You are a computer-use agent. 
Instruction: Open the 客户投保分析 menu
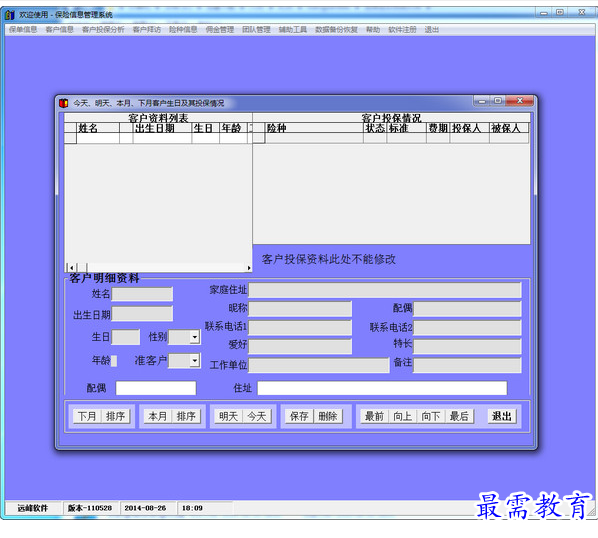click(103, 29)
